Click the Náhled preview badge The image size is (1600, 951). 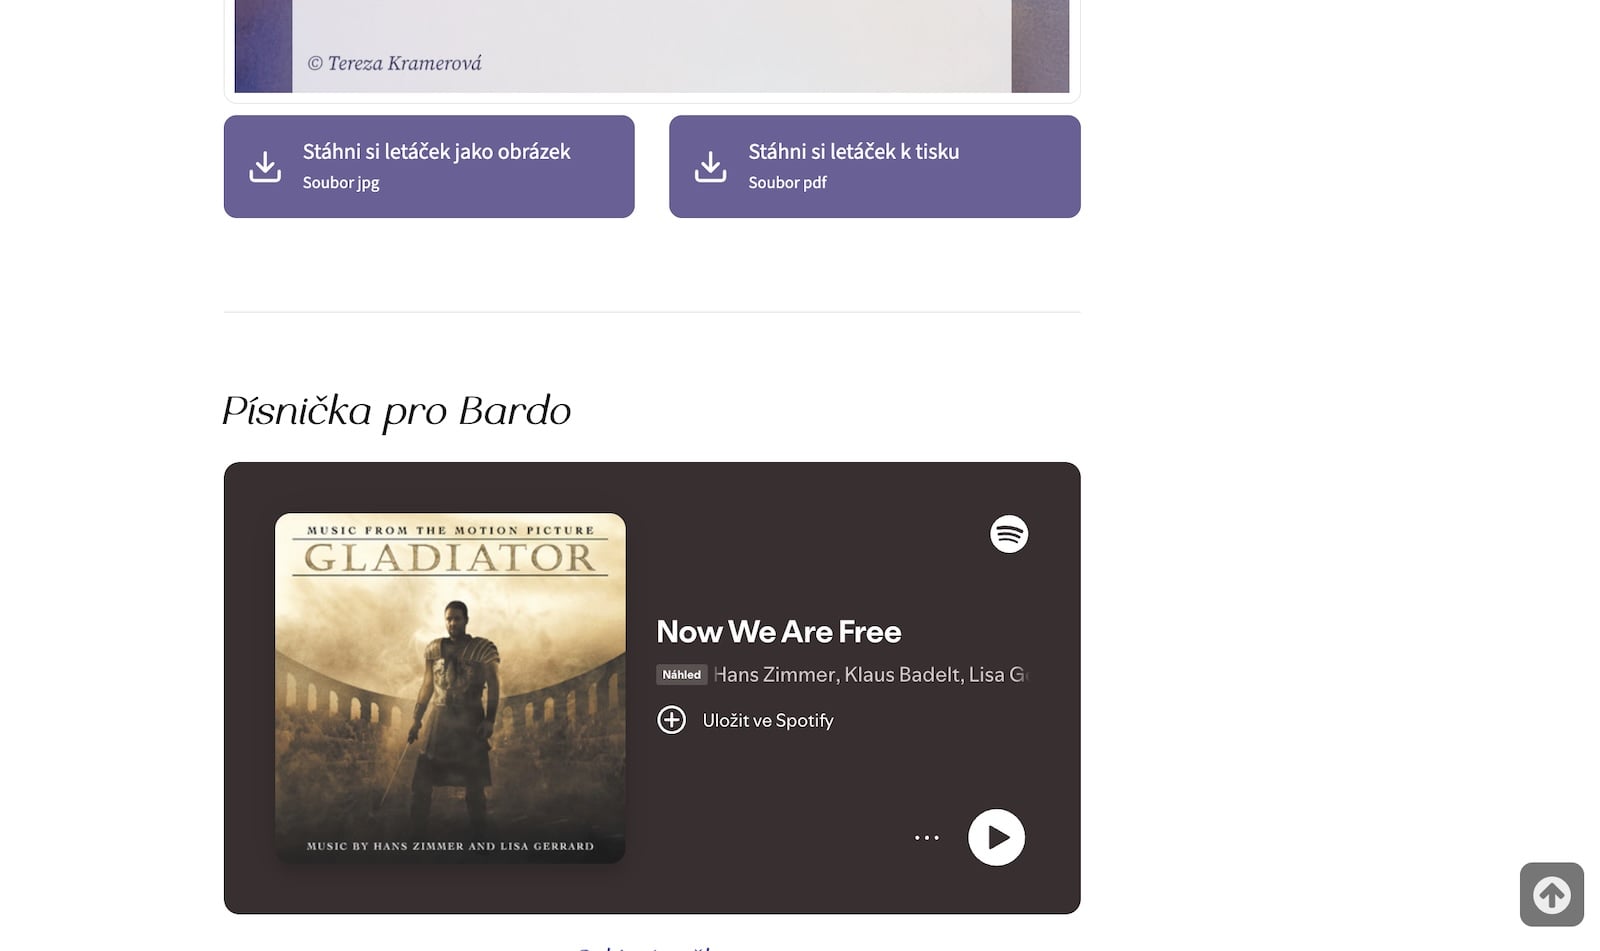point(681,675)
